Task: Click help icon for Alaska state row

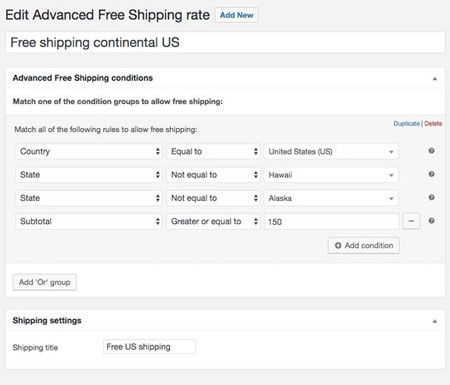Action: [431, 198]
